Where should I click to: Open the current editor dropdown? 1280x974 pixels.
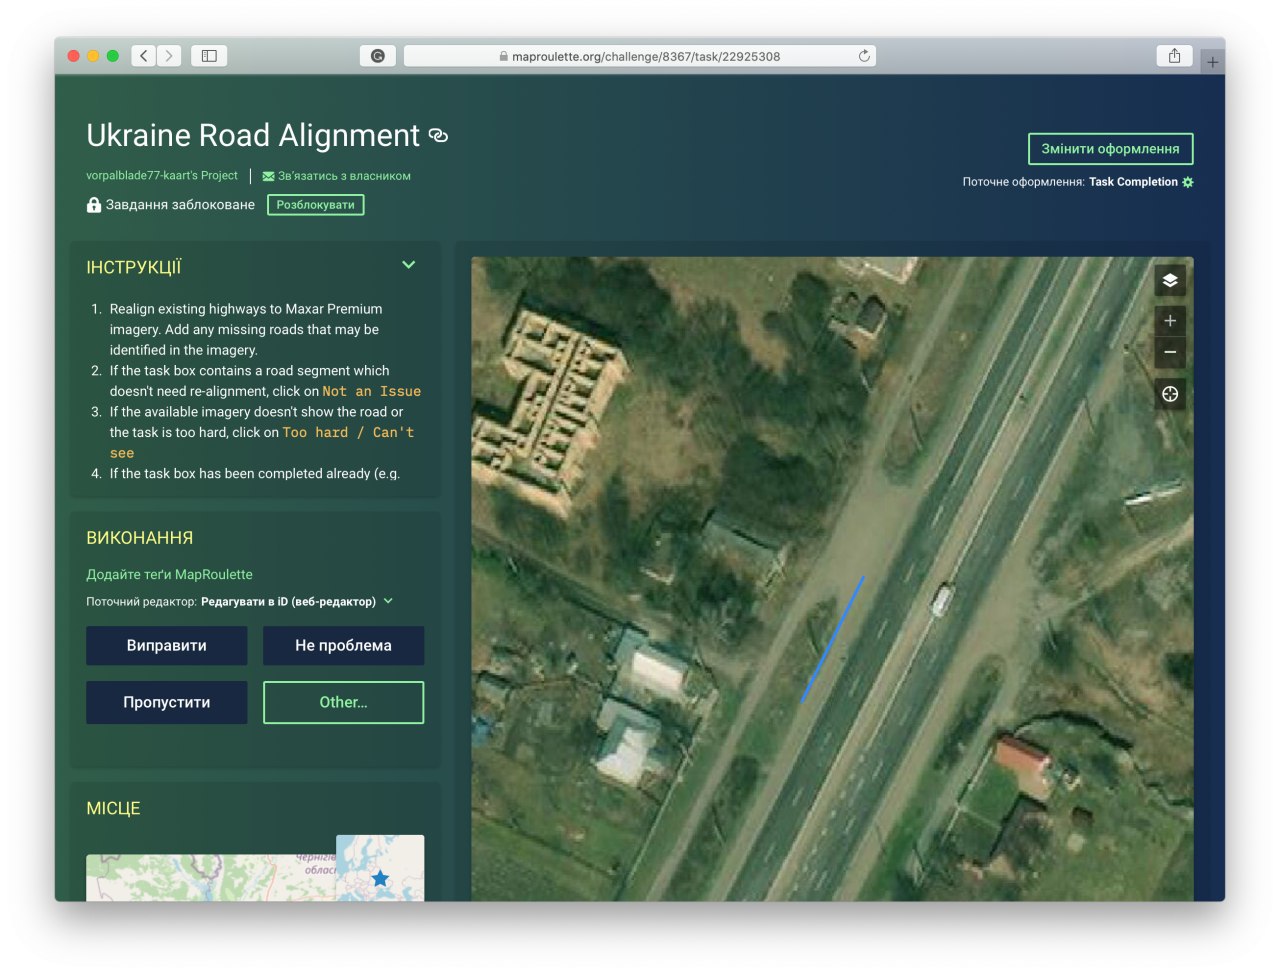(x=388, y=601)
